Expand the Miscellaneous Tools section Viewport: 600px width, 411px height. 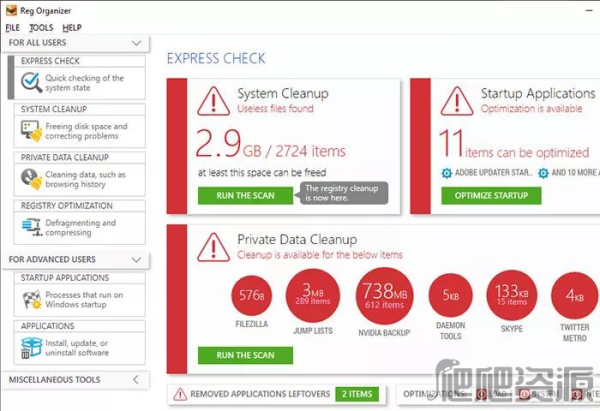point(137,380)
